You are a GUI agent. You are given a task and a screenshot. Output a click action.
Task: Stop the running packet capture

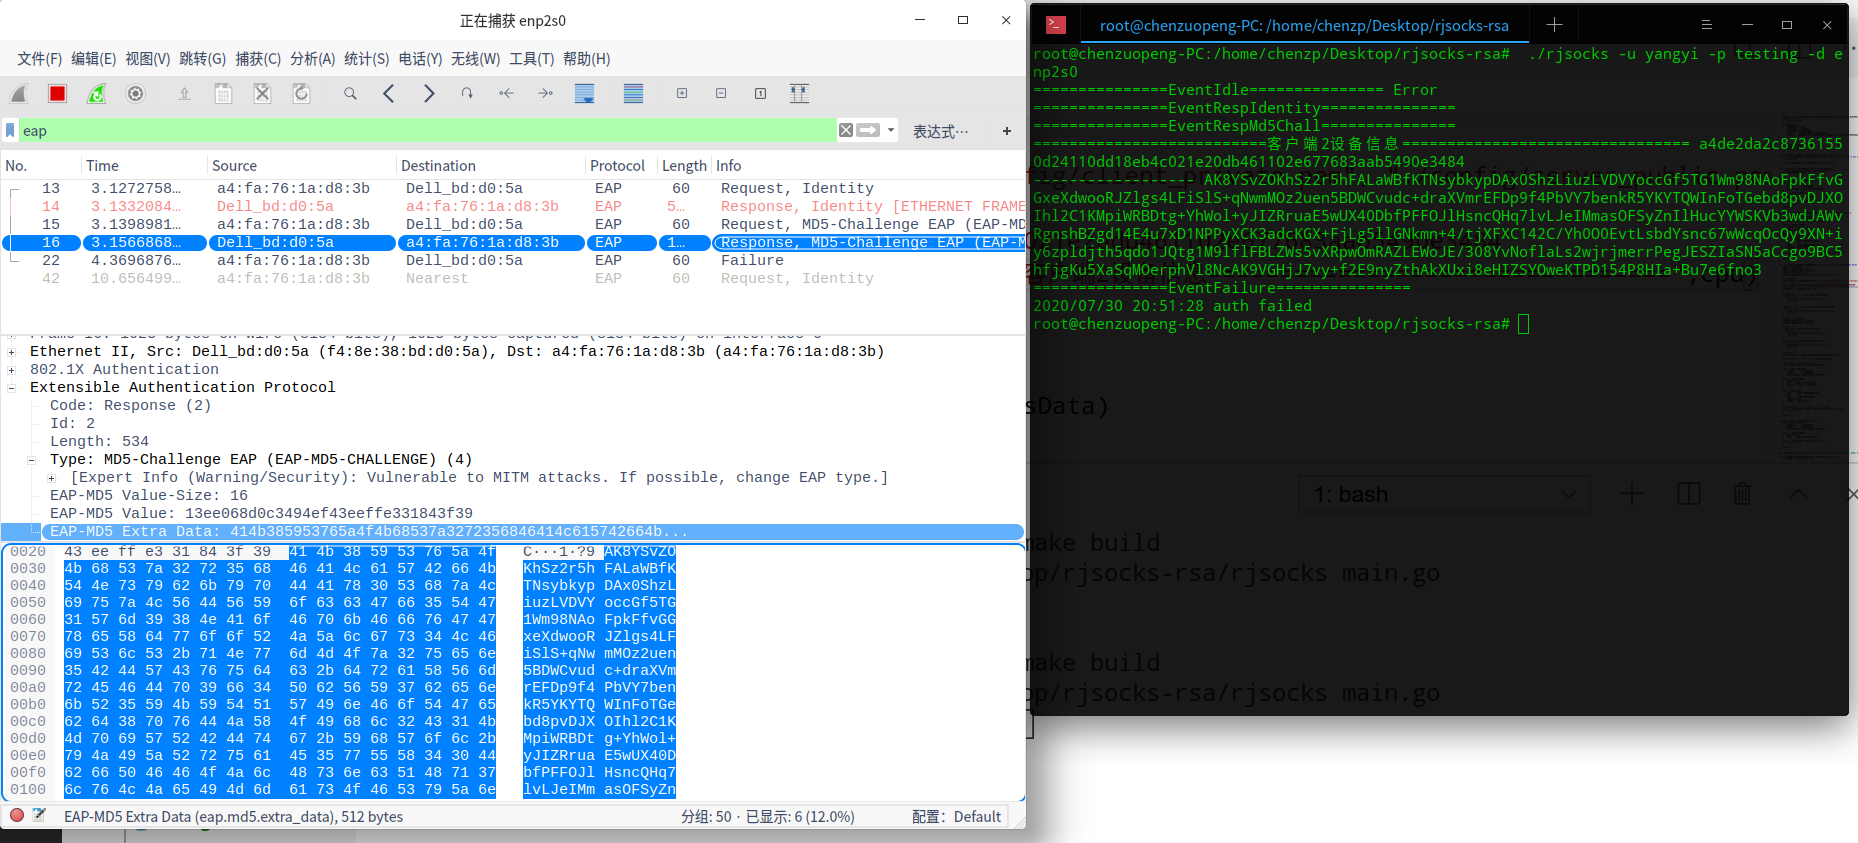coord(58,94)
